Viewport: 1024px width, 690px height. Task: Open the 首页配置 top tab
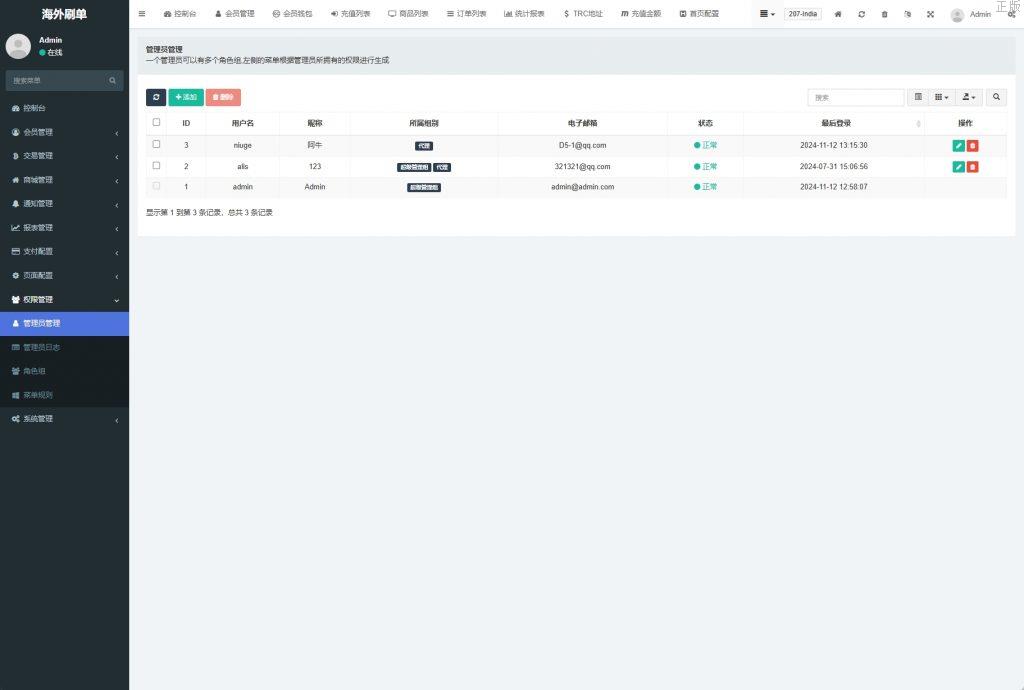point(699,14)
